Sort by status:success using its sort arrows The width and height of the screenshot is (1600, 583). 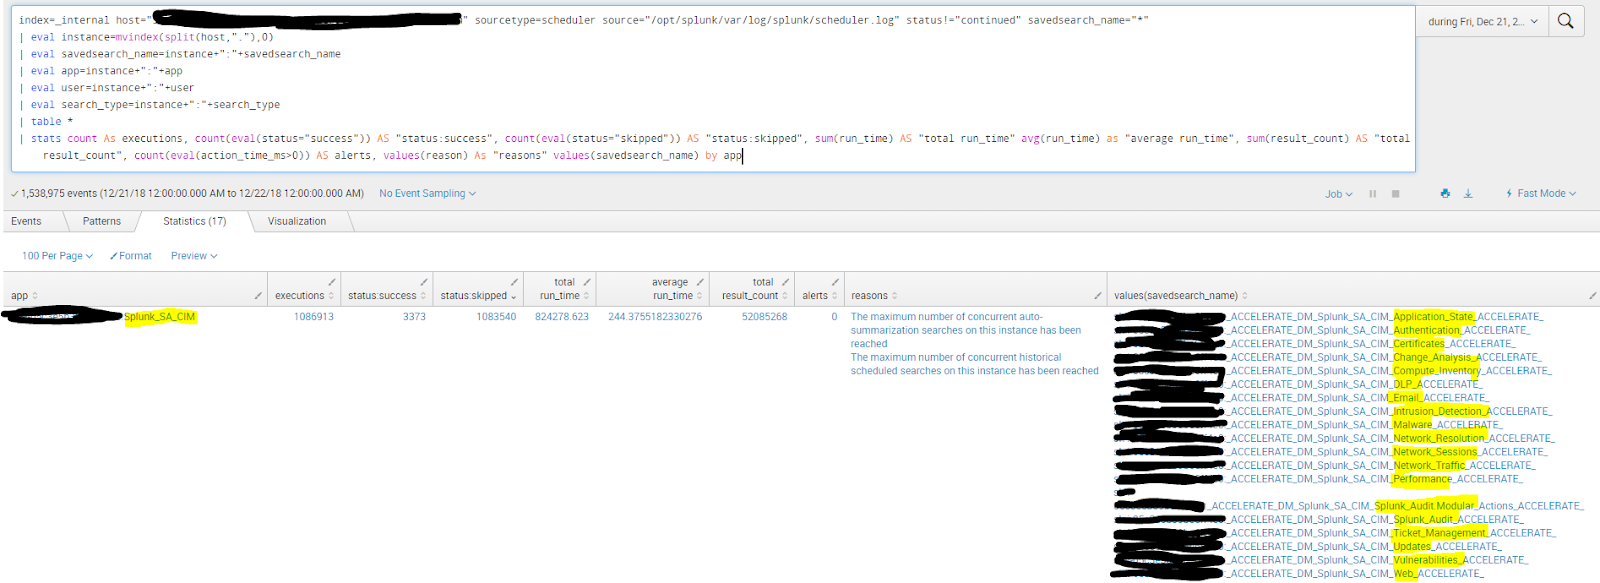[x=423, y=296]
